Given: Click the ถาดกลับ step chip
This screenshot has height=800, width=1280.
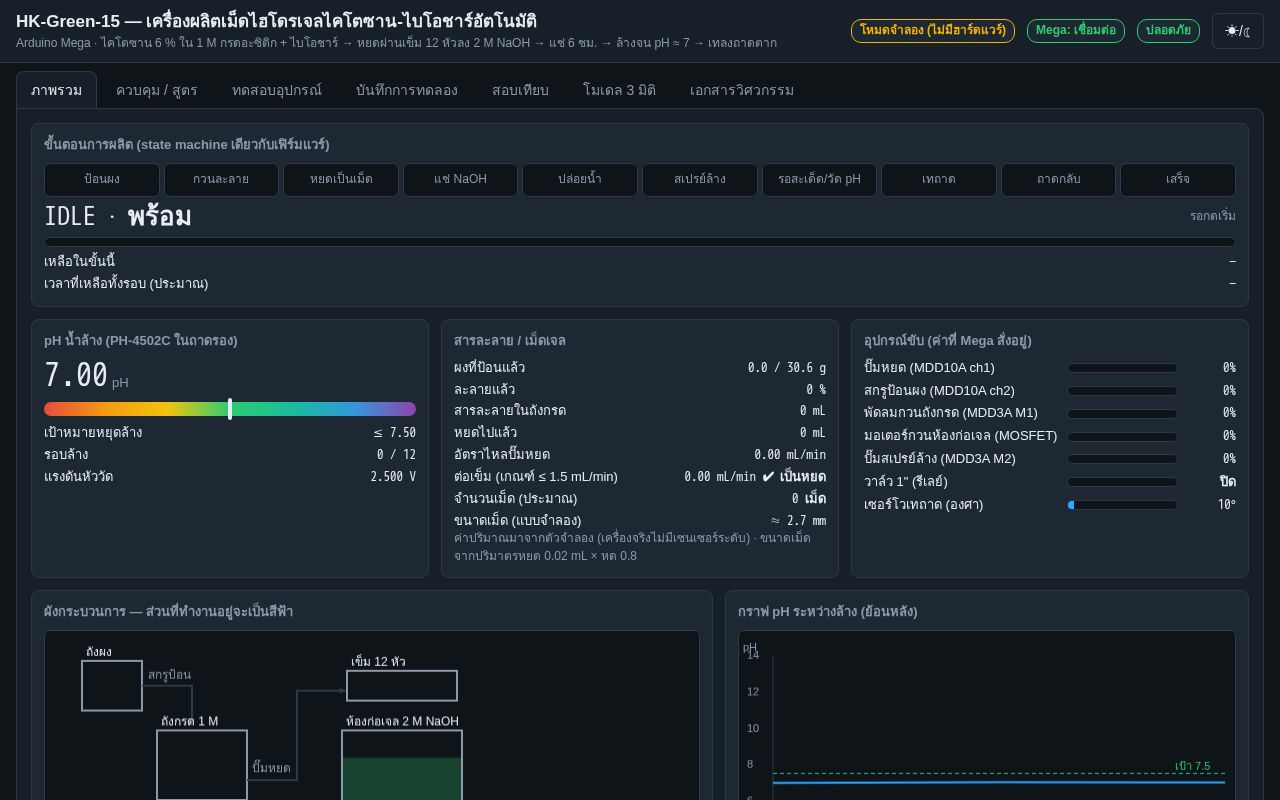Looking at the screenshot, I should click(1058, 180).
